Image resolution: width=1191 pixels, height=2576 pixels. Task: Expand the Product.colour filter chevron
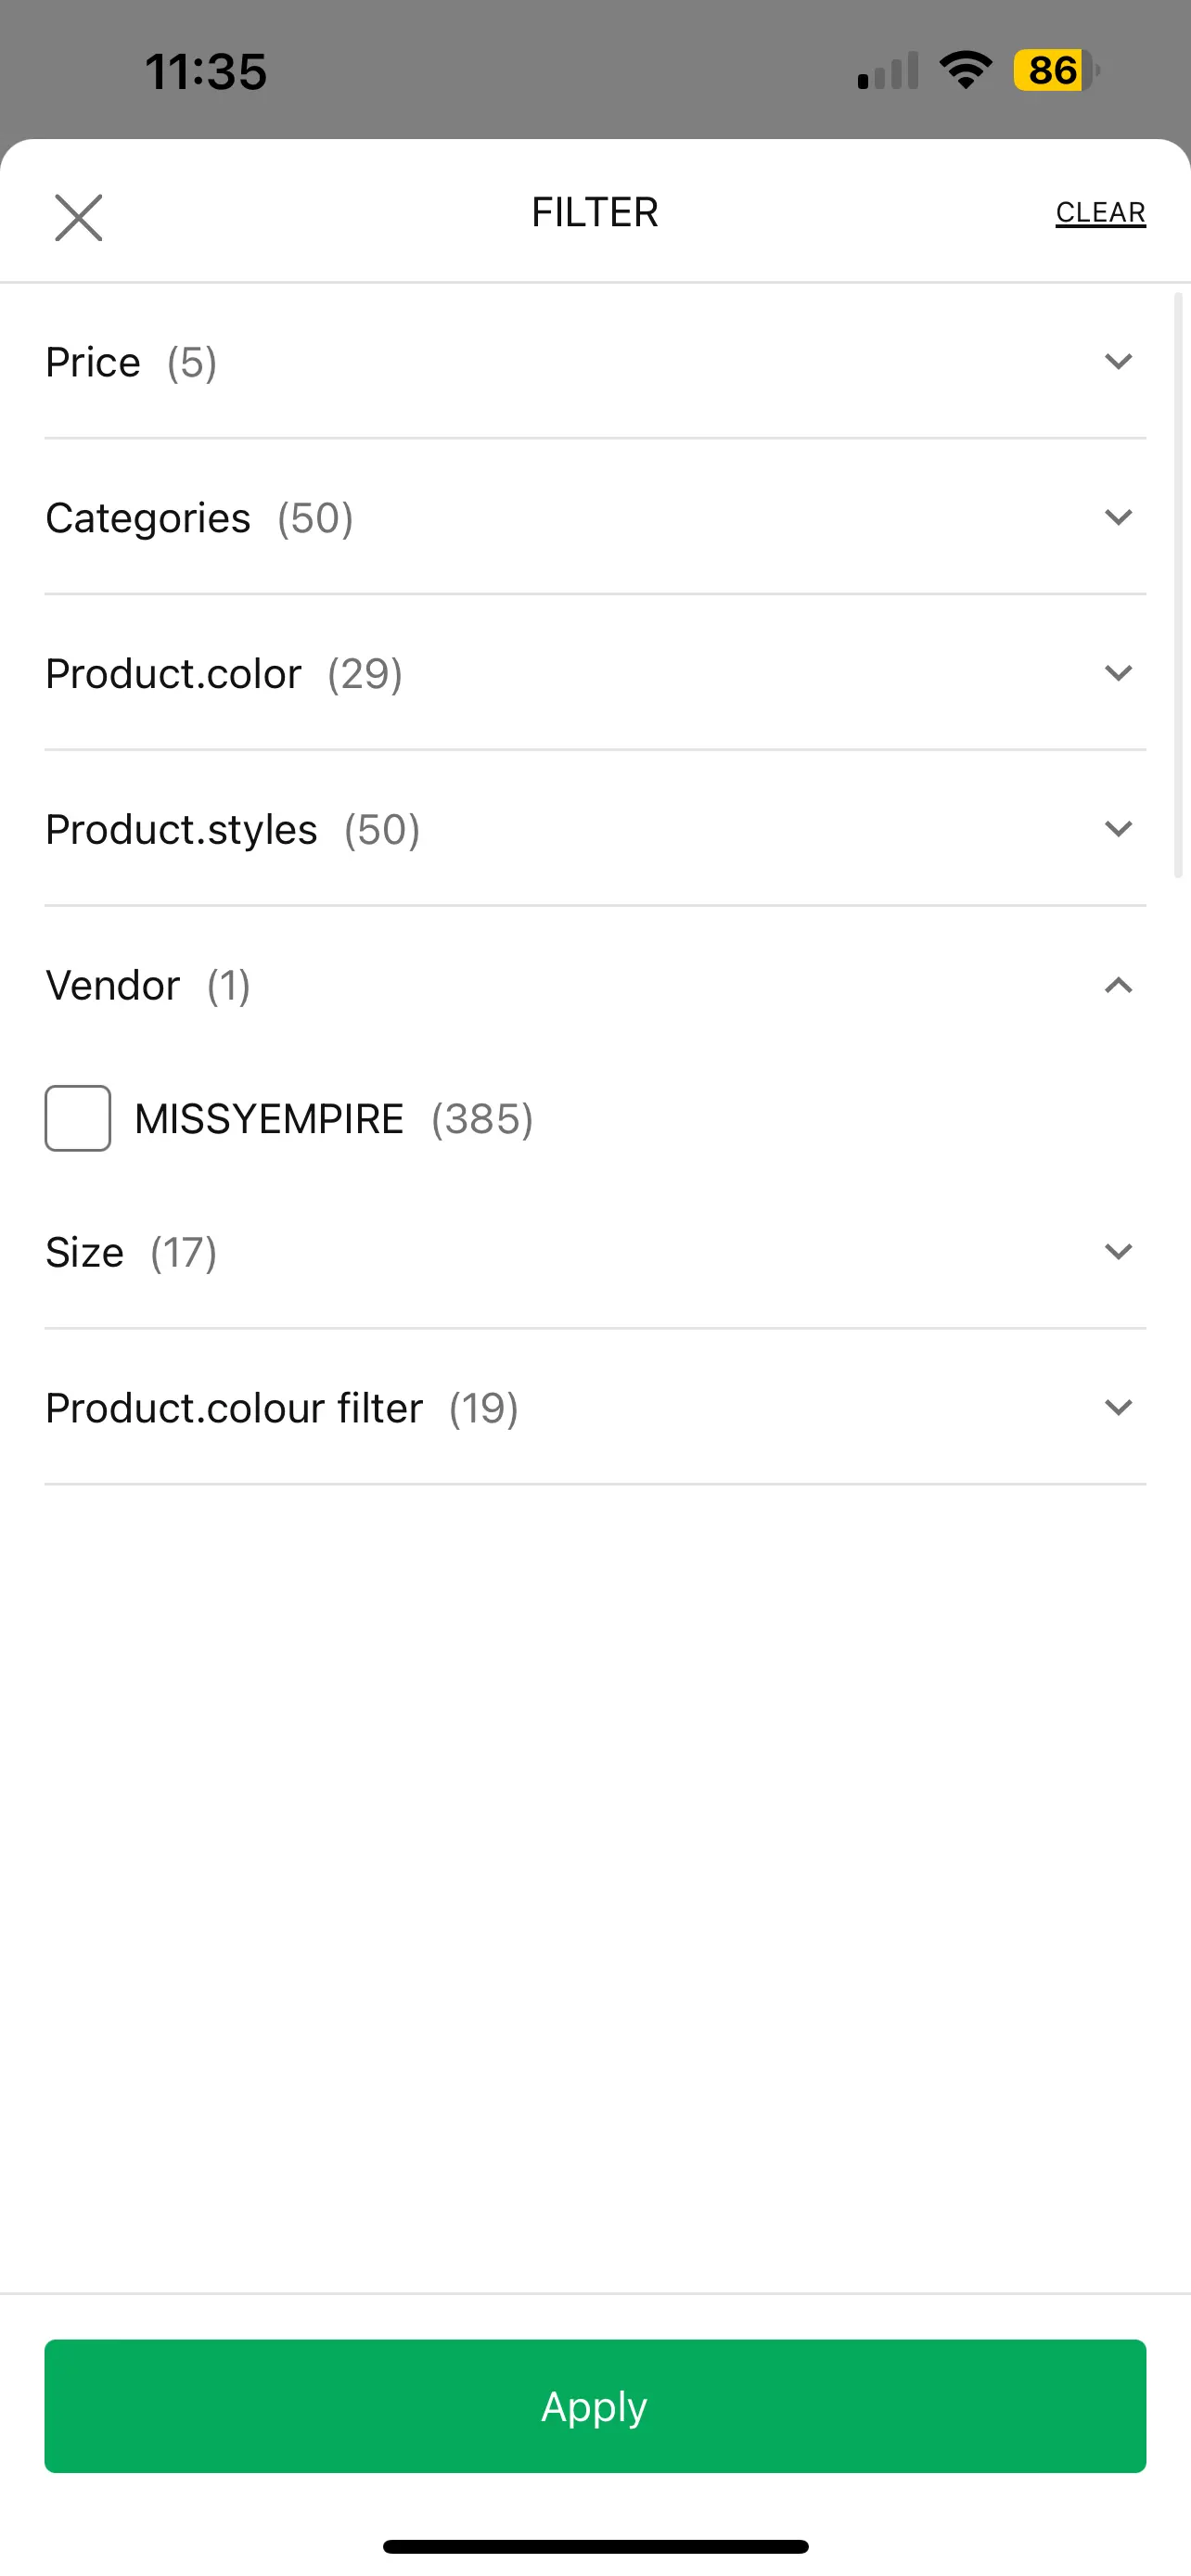(x=1118, y=1407)
